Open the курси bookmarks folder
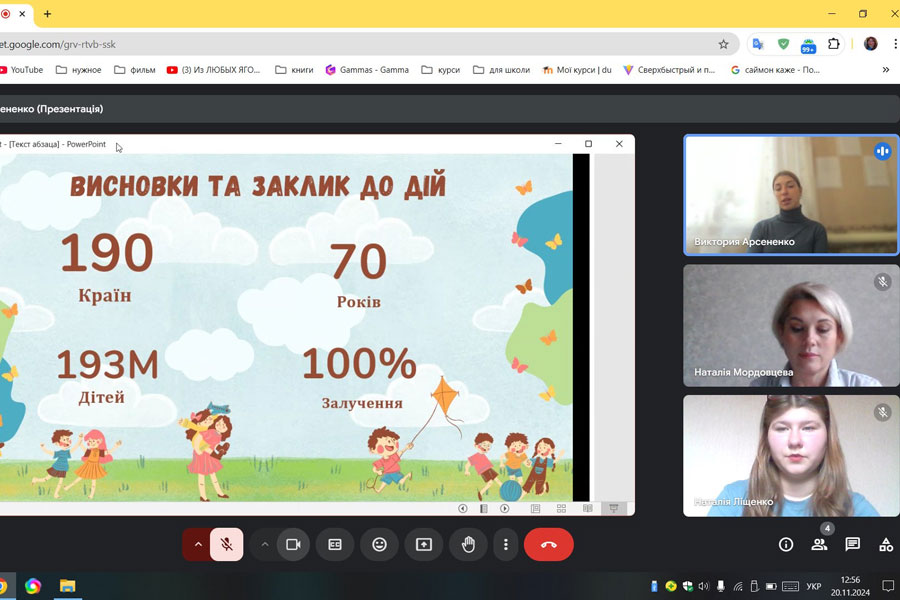This screenshot has width=900, height=600. [441, 70]
